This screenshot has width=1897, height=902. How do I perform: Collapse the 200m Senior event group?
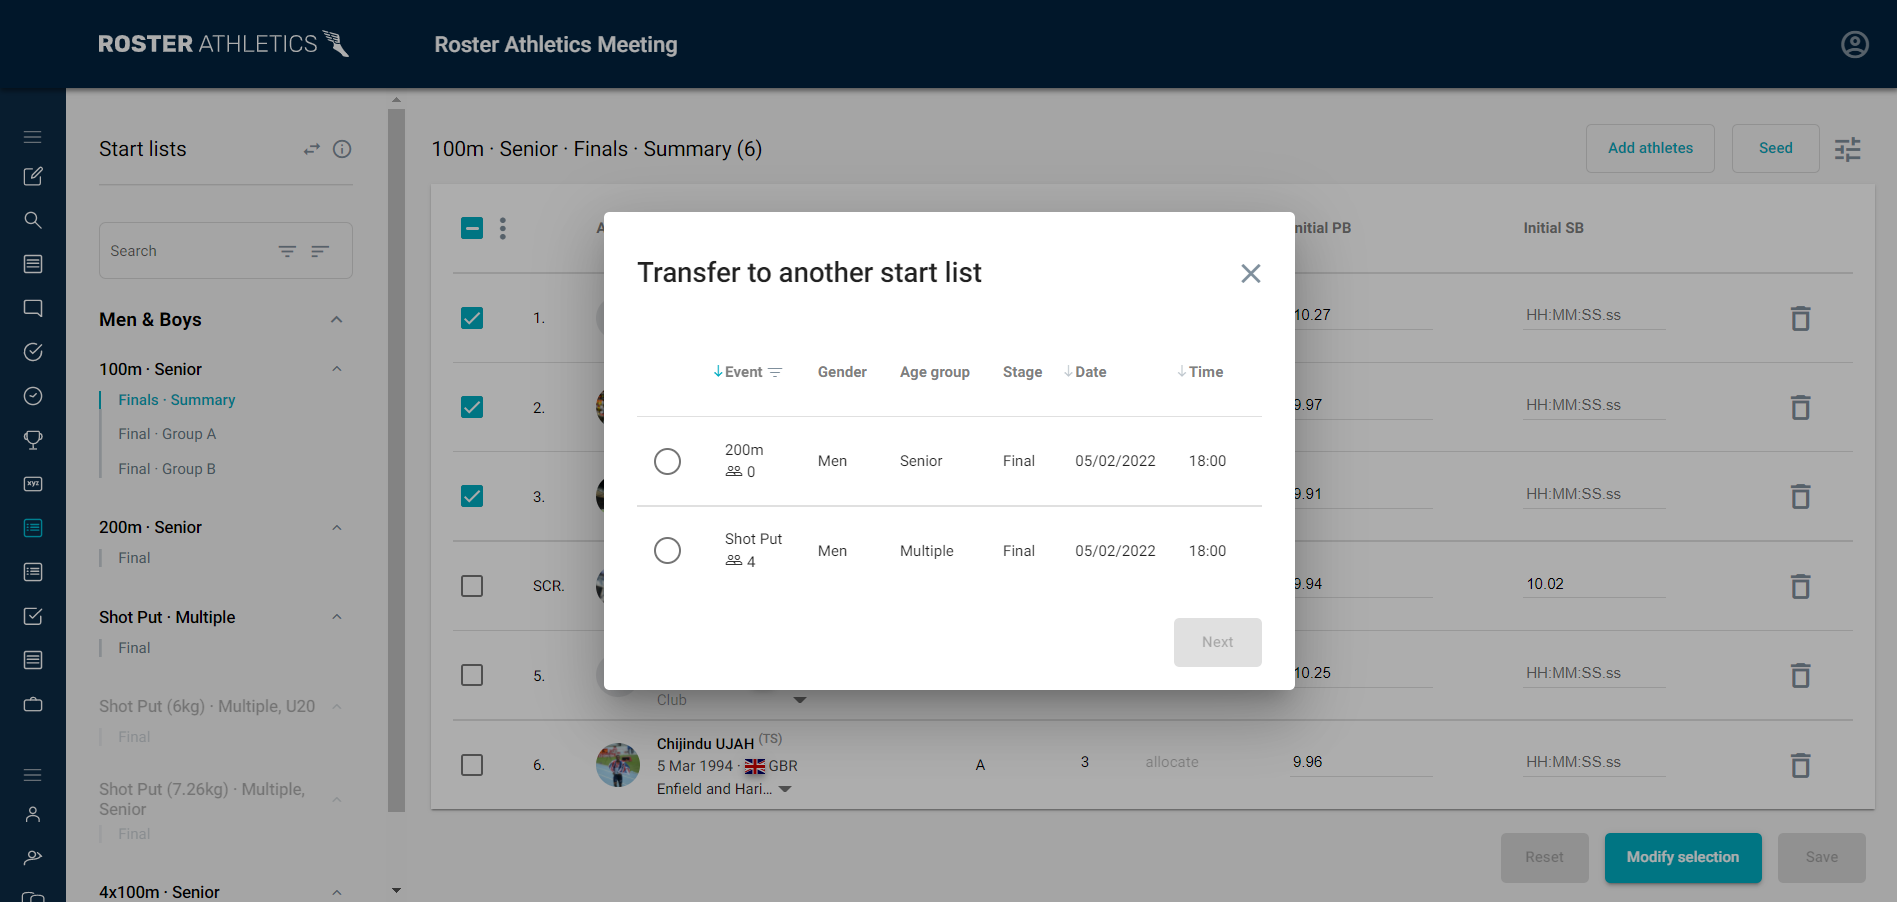coord(337,527)
